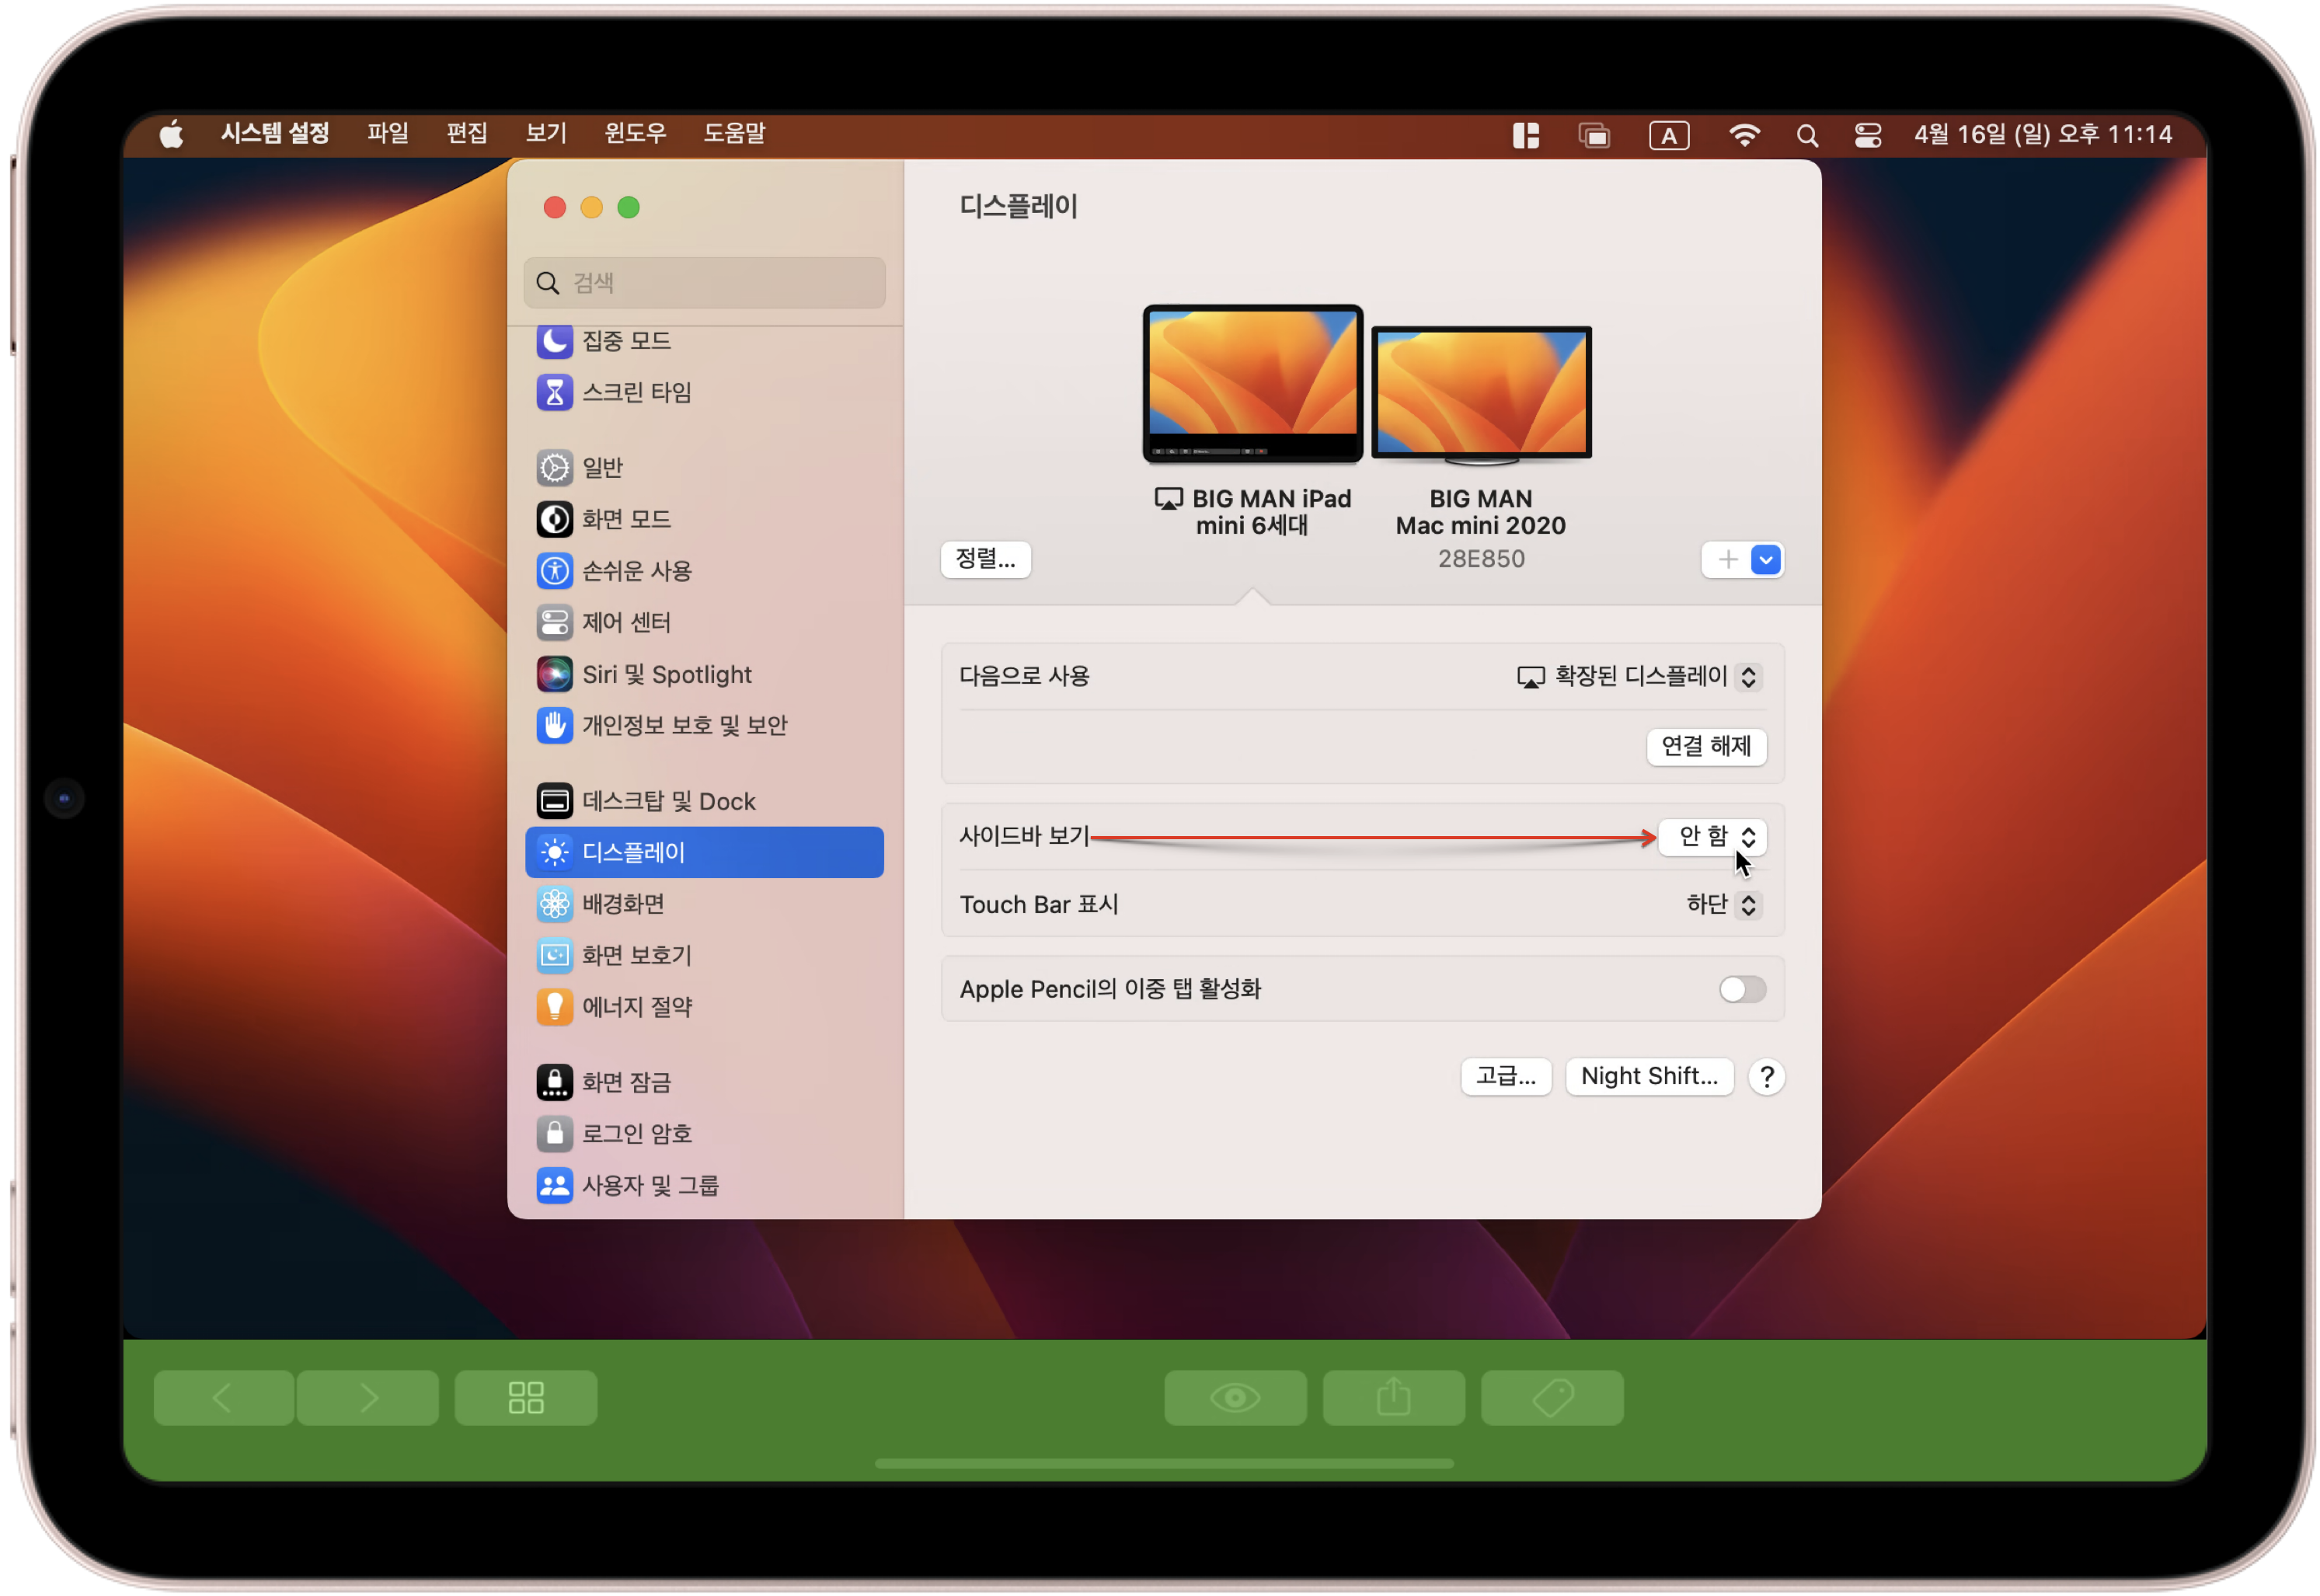Click the Night Shift... button

click(1648, 1076)
